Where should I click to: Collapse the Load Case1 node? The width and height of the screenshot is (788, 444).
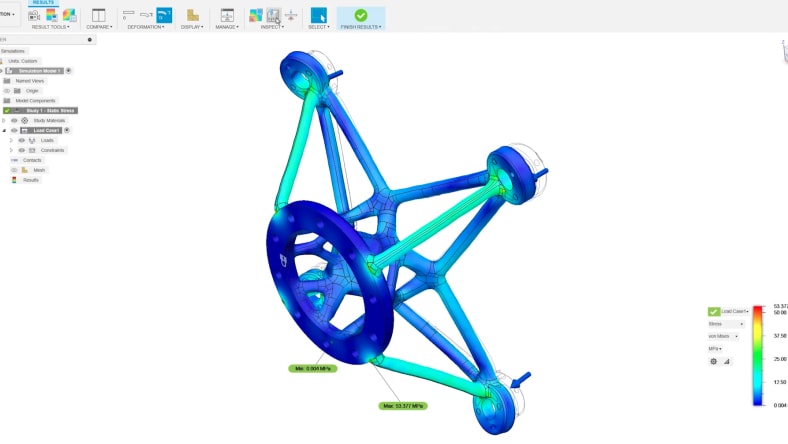coord(4,130)
